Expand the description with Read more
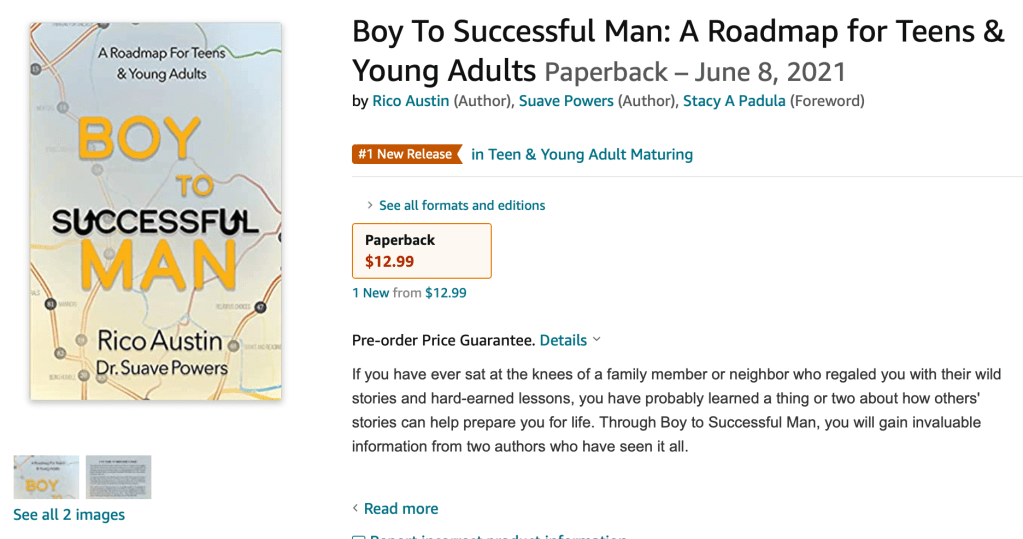 pos(400,509)
